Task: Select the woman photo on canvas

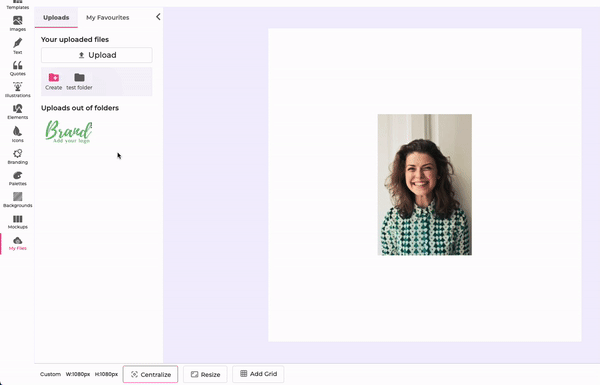Action: [425, 184]
